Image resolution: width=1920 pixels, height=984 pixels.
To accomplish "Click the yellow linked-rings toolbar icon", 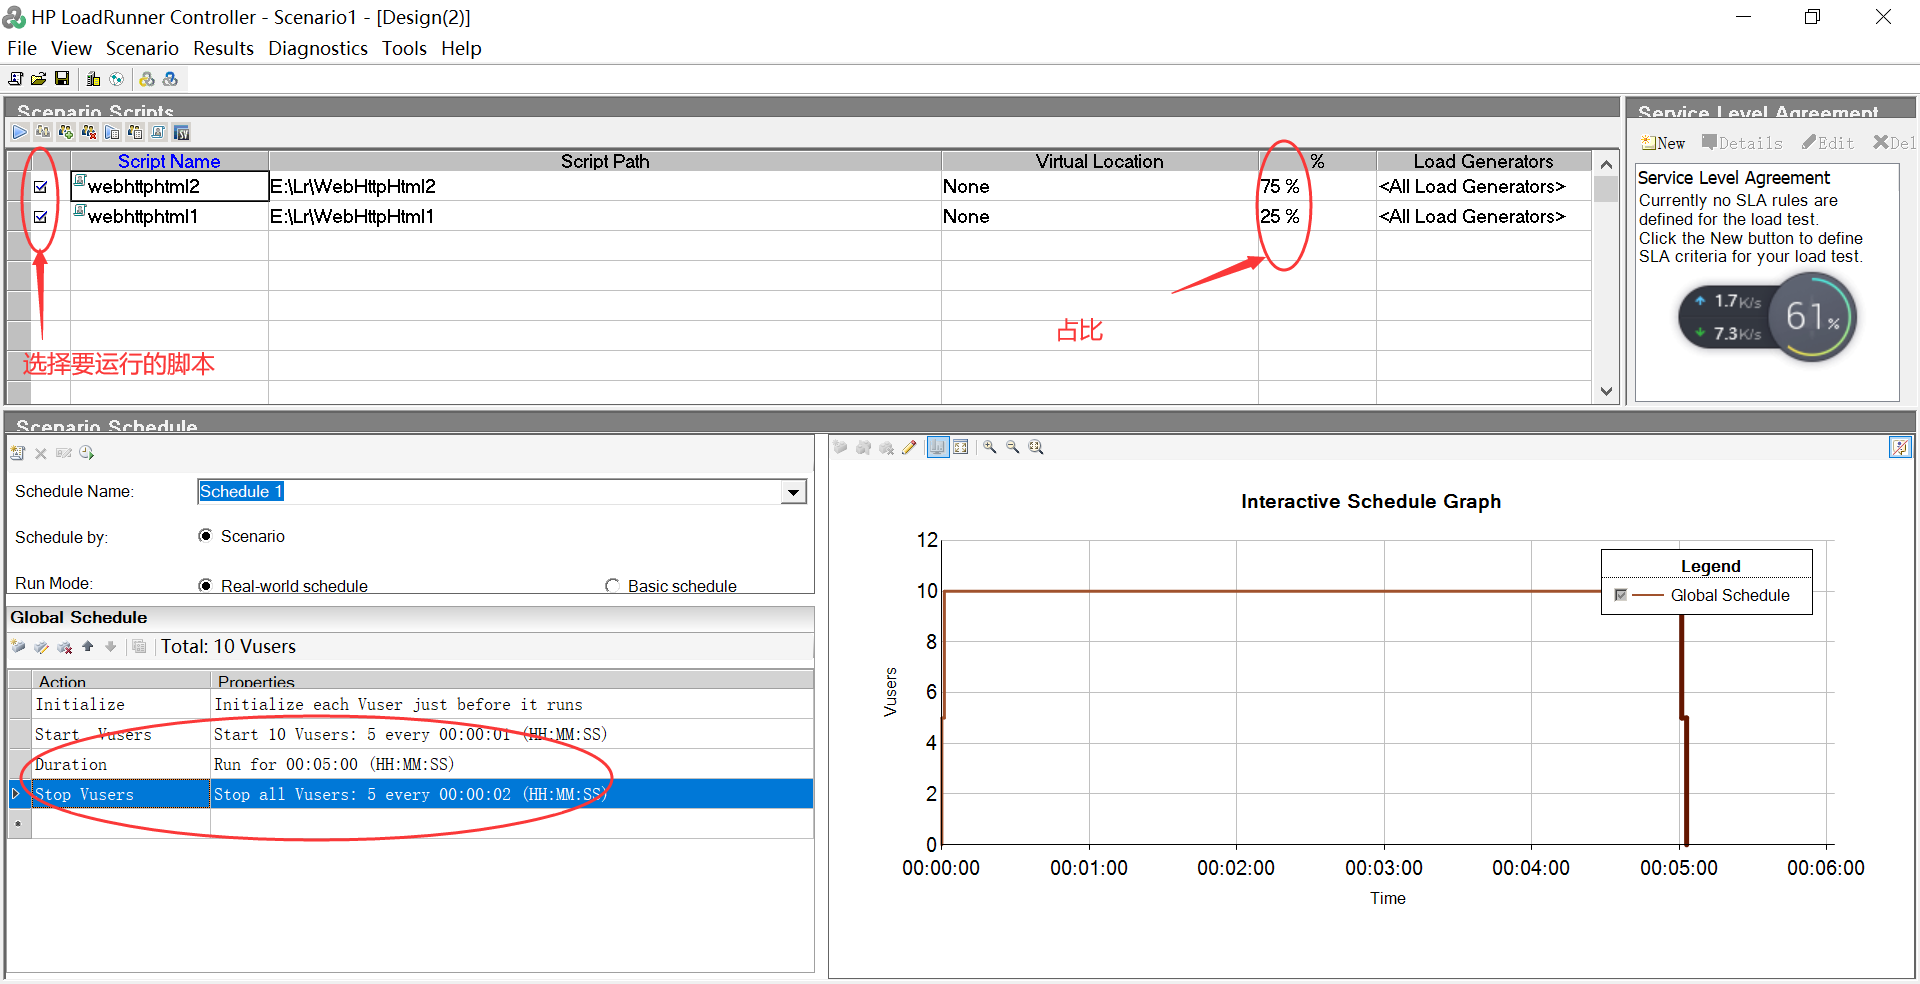I will [147, 79].
